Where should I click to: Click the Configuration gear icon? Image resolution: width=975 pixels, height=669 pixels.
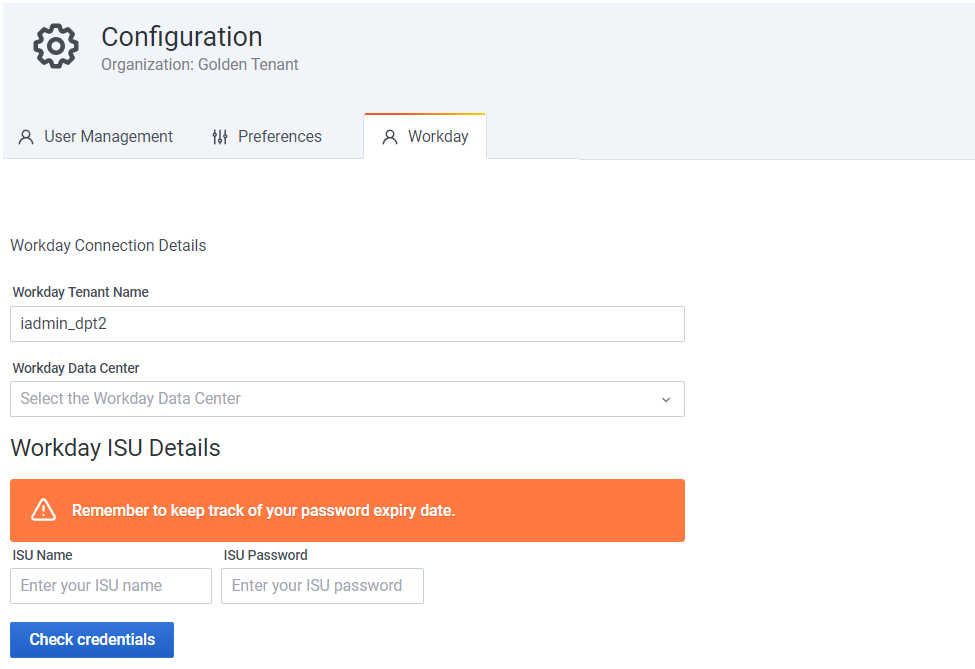tap(56, 46)
